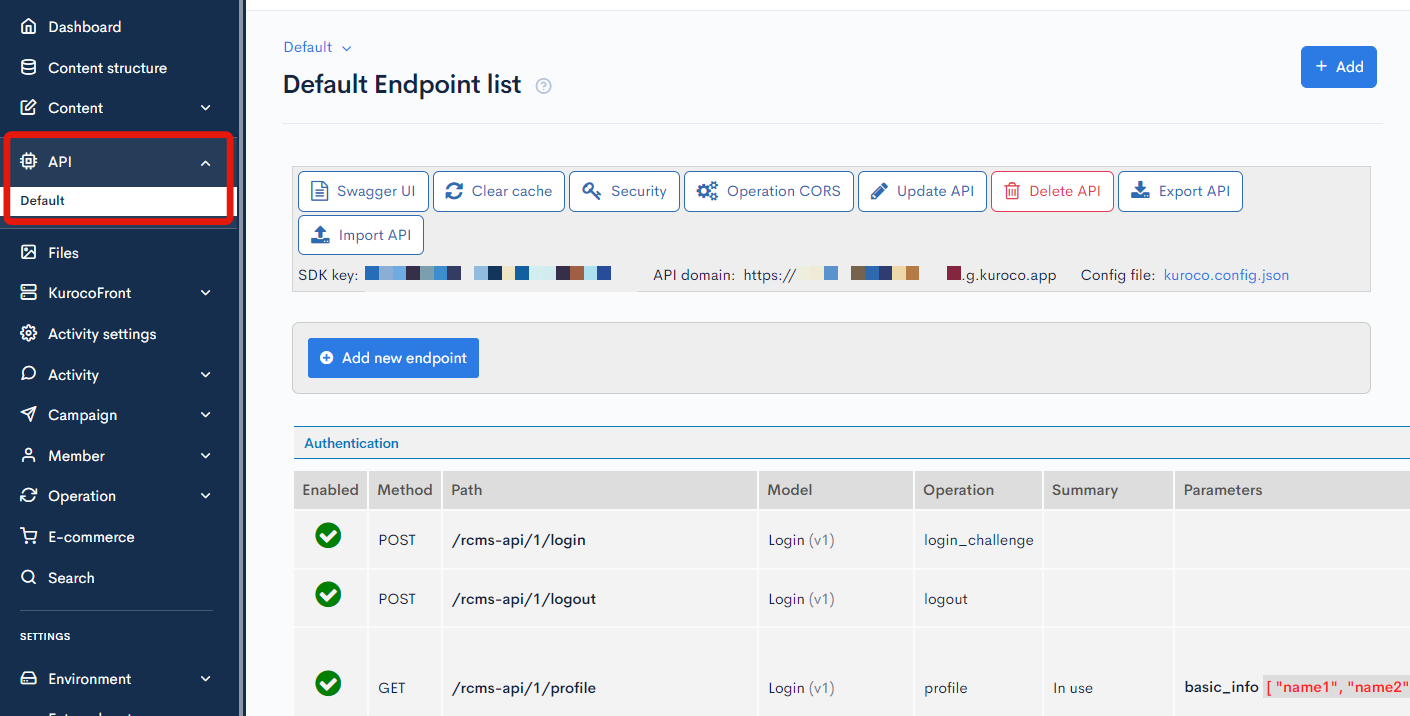Viewport: 1410px width, 716px height.
Task: Click the Import API button
Action: pyautogui.click(x=361, y=235)
